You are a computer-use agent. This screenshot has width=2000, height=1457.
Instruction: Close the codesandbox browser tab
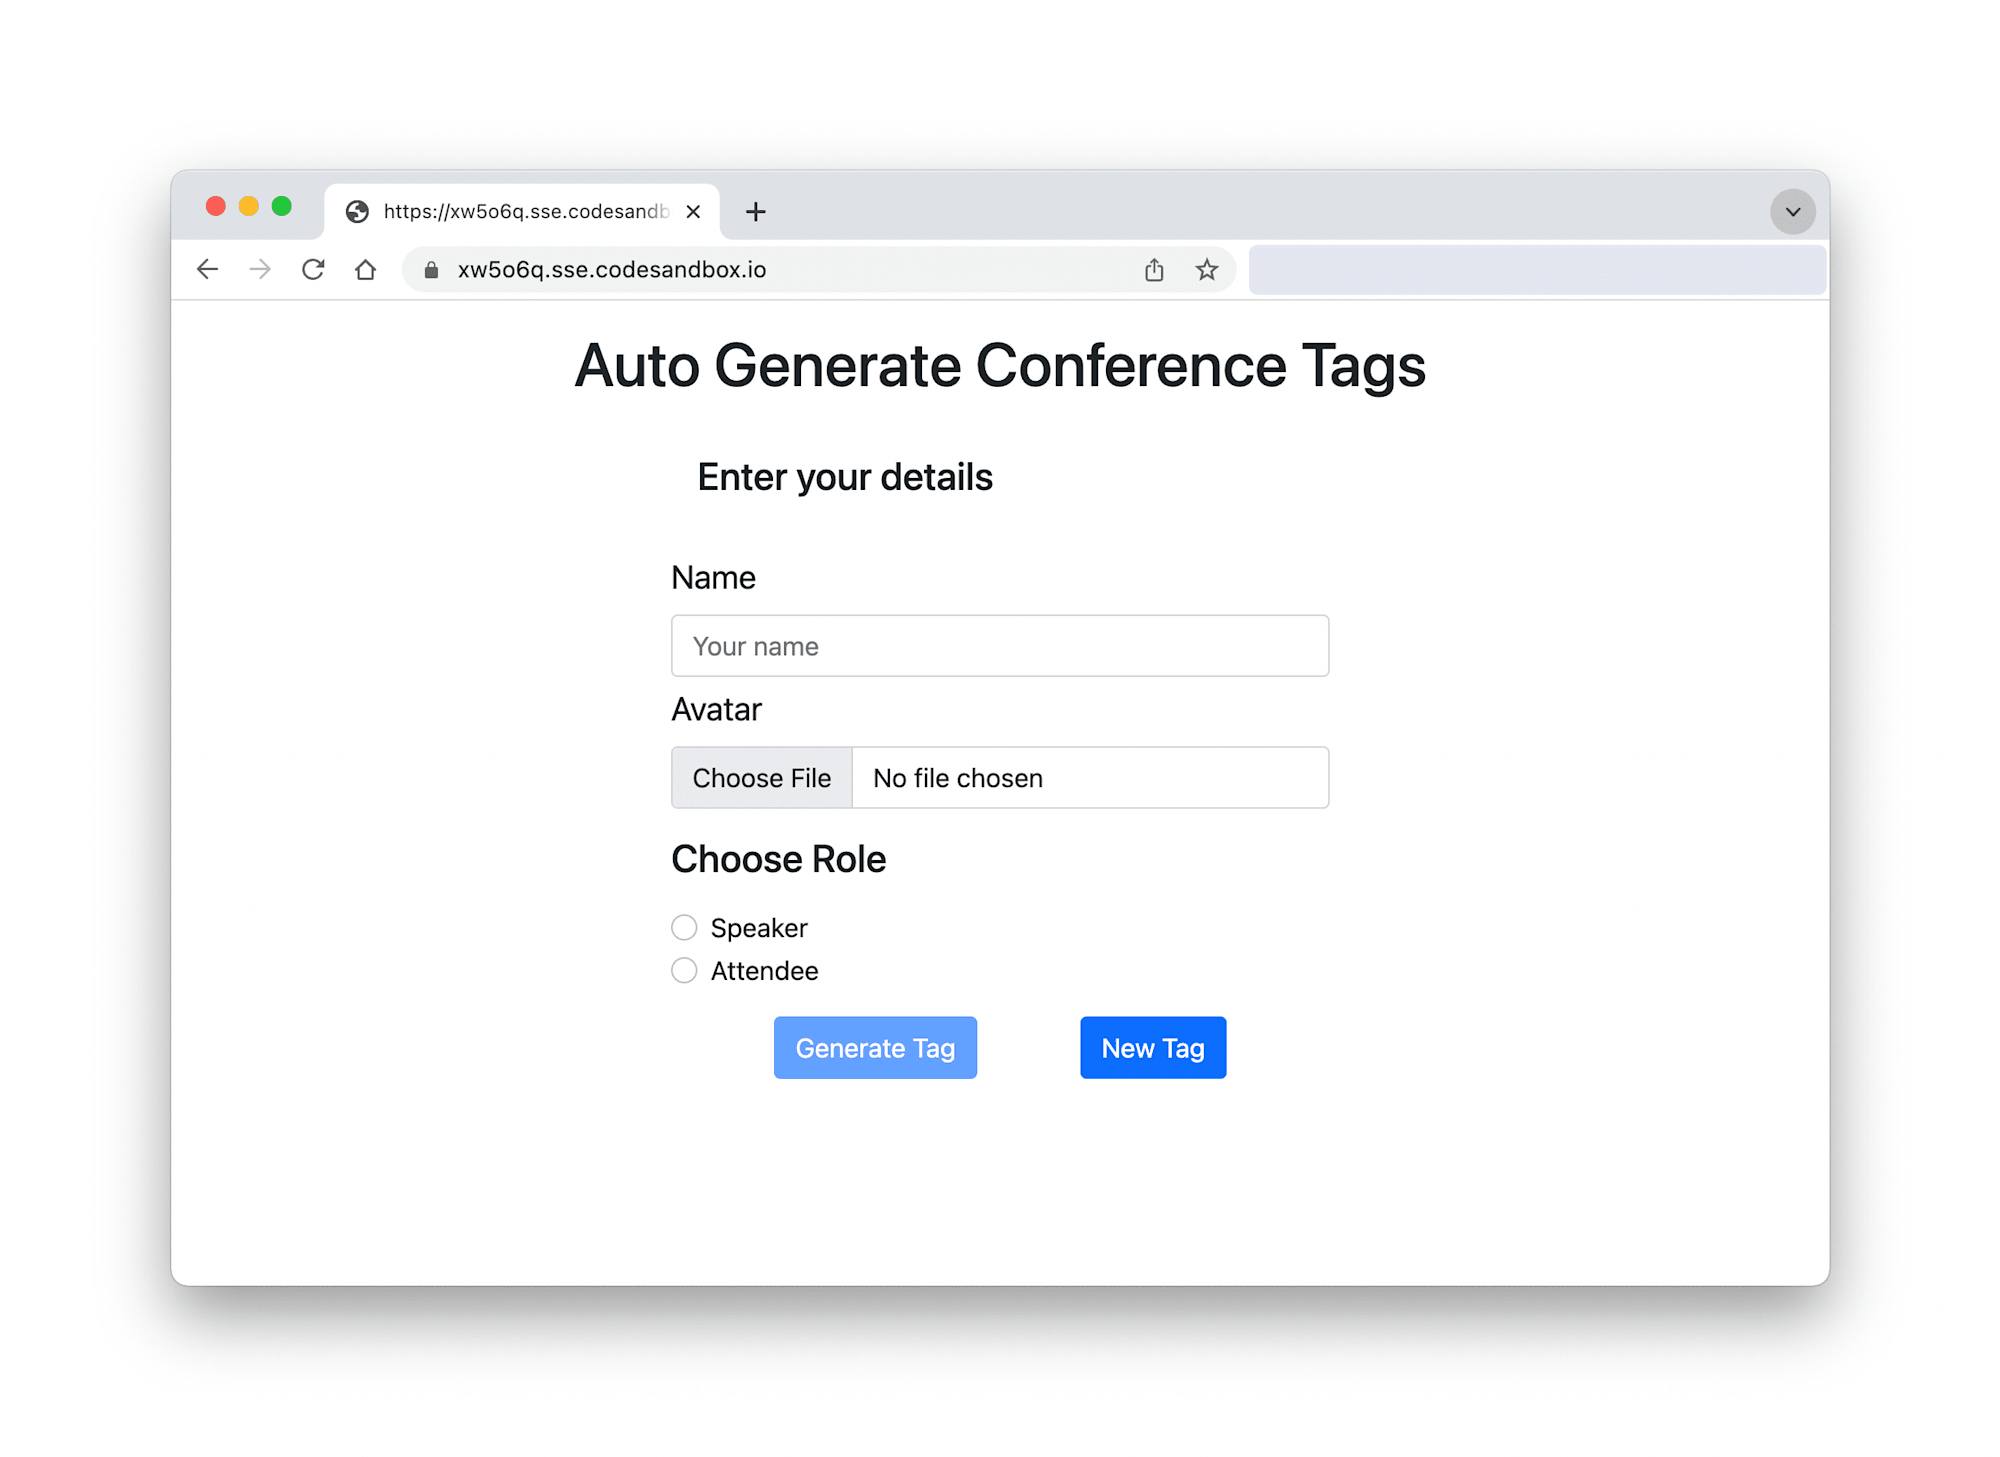click(693, 211)
